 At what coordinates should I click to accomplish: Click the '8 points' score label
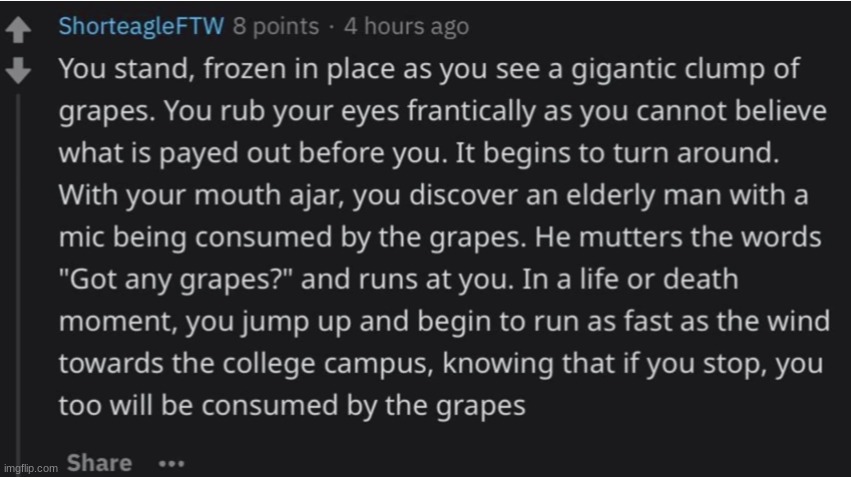[x=276, y=26]
